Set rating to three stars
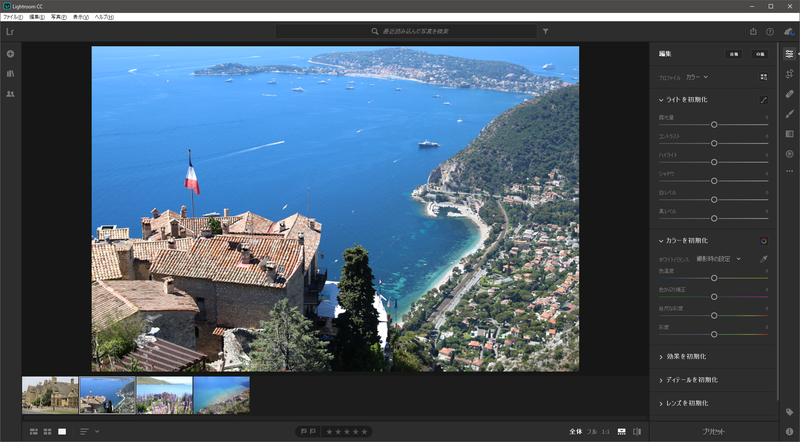Screen dimensions: 800x442 [x=347, y=432]
